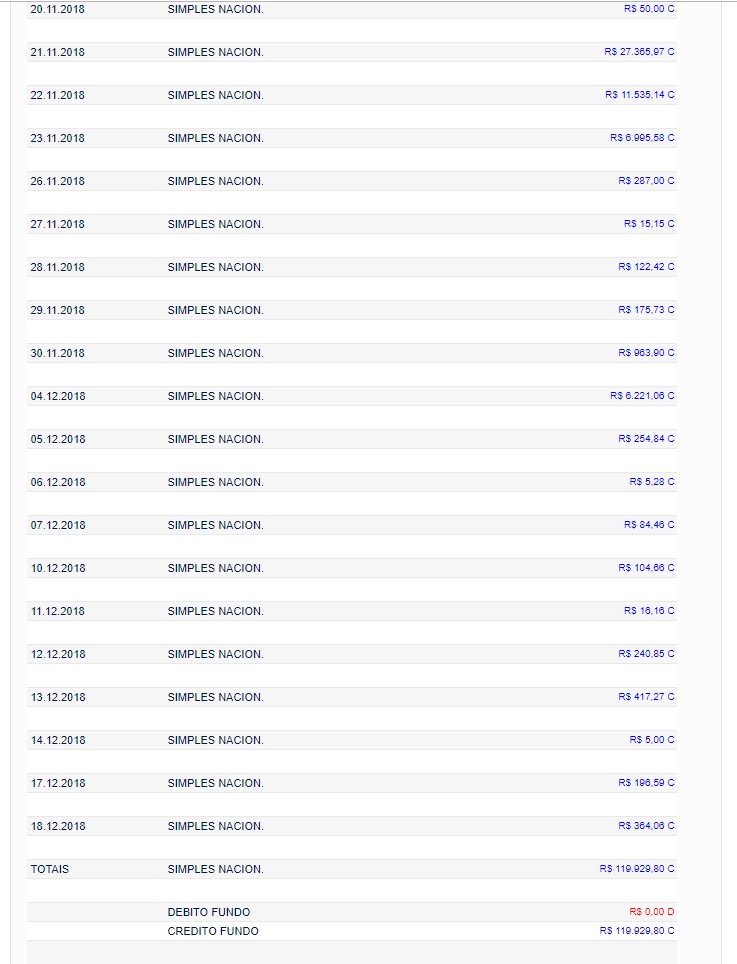This screenshot has height=964, width=737.
Task: Select the 30.11.2018 row date
Action: point(58,354)
